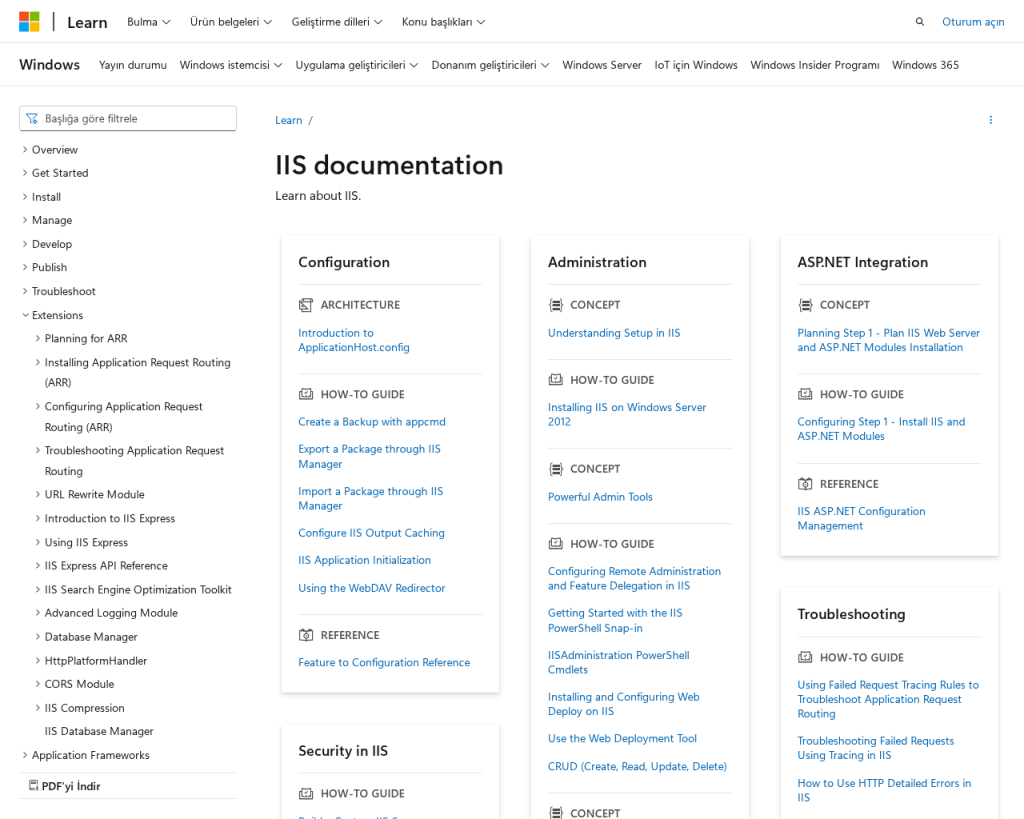Click How-to guide icon in Troubleshooting card
The image size is (1024, 819).
pos(805,658)
